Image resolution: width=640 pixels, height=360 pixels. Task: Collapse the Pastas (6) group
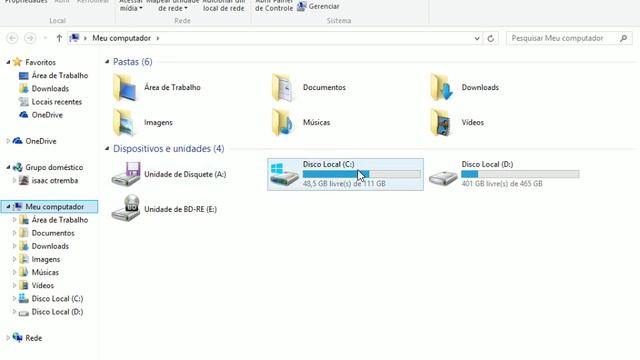pyautogui.click(x=107, y=62)
